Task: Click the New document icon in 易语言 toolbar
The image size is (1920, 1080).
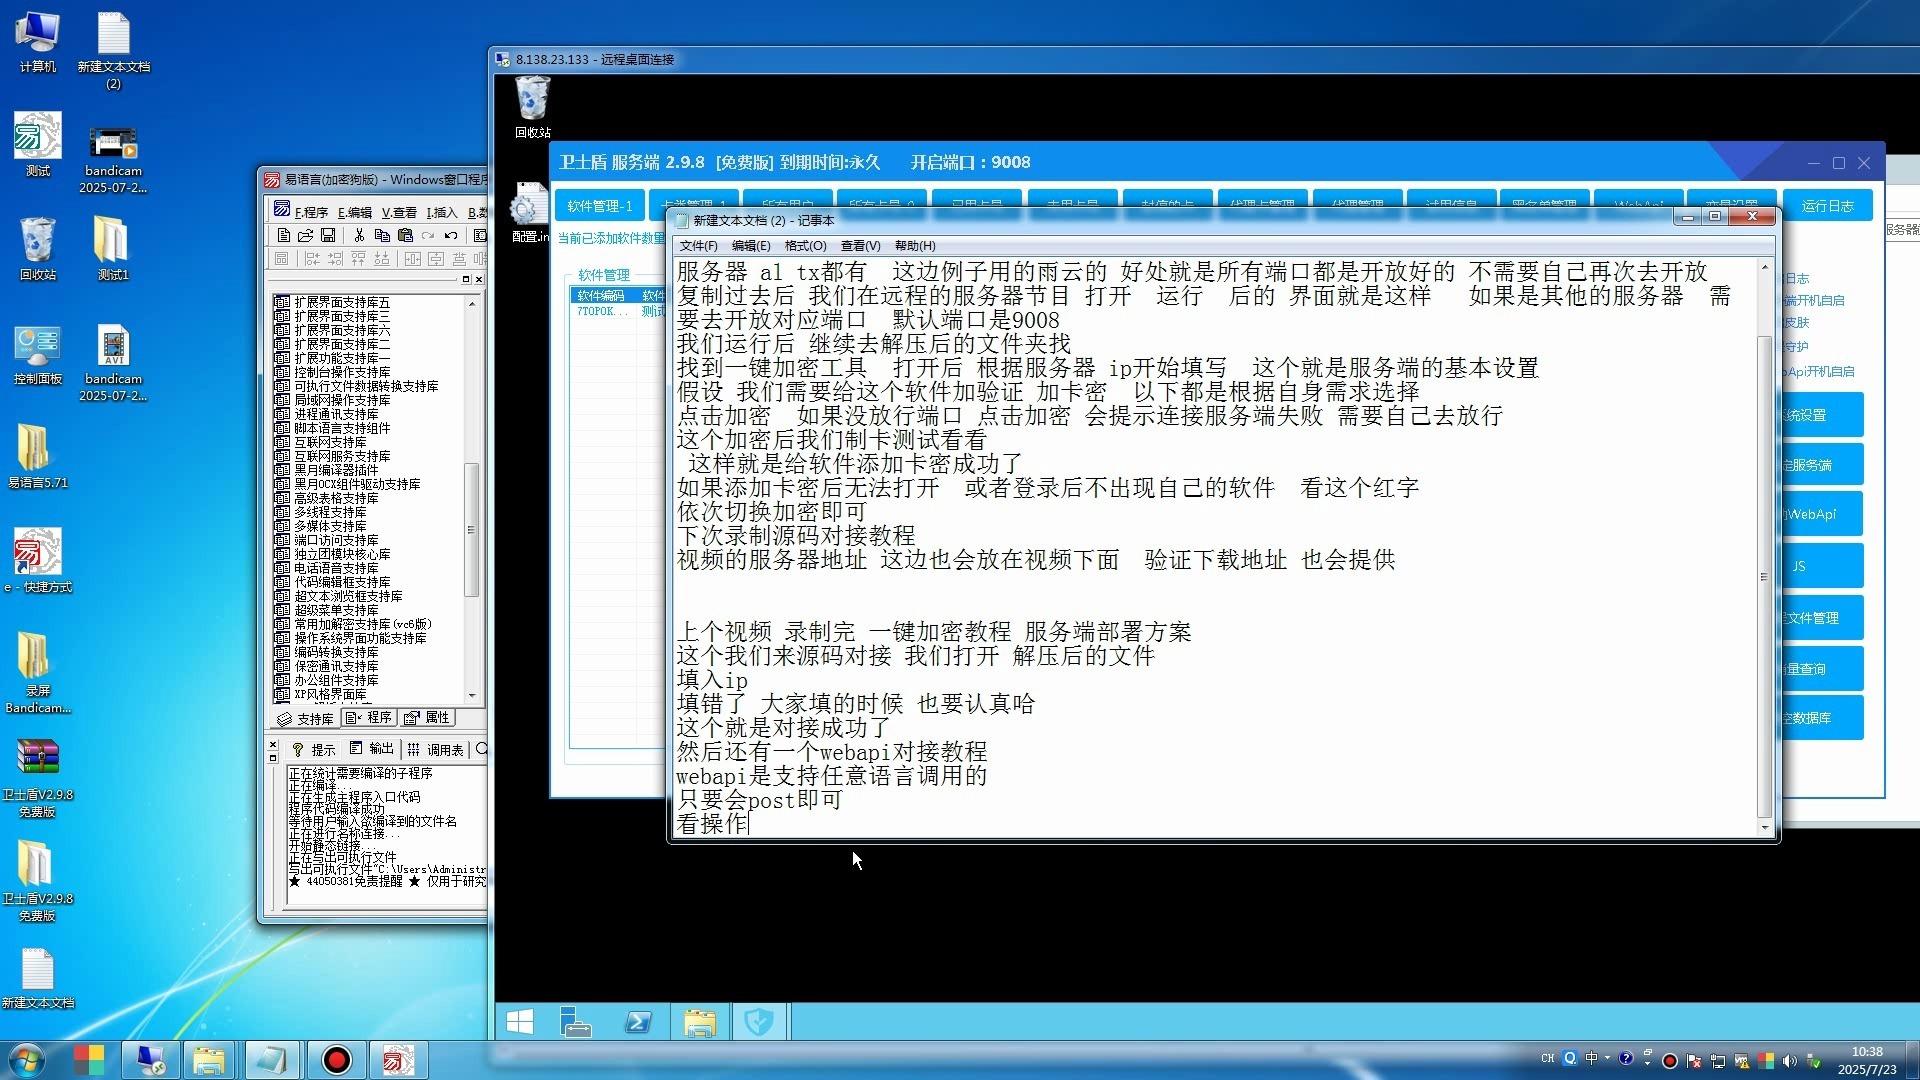Action: click(x=284, y=236)
